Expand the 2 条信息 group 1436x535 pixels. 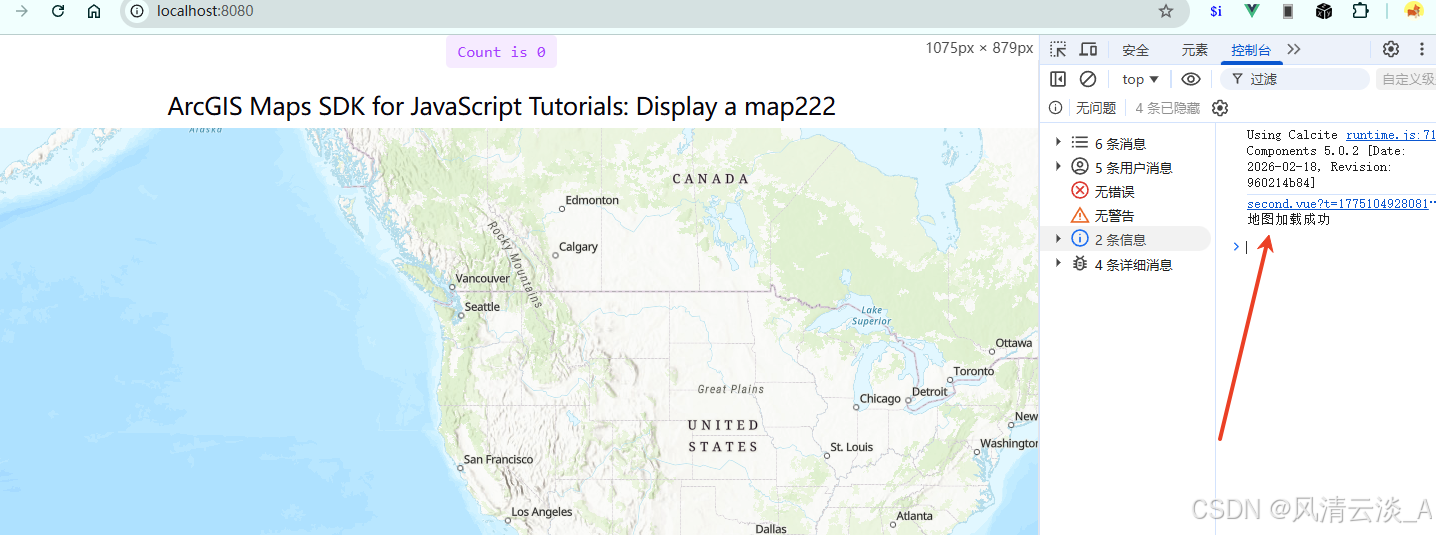tap(1058, 239)
